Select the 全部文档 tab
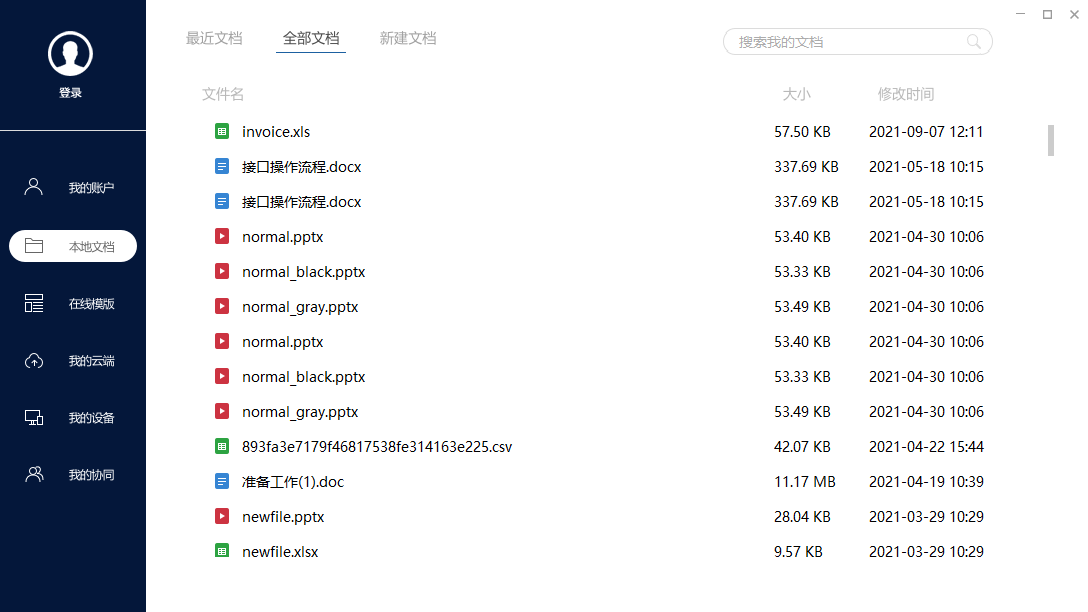The width and height of the screenshot is (1088, 612). pyautogui.click(x=311, y=38)
